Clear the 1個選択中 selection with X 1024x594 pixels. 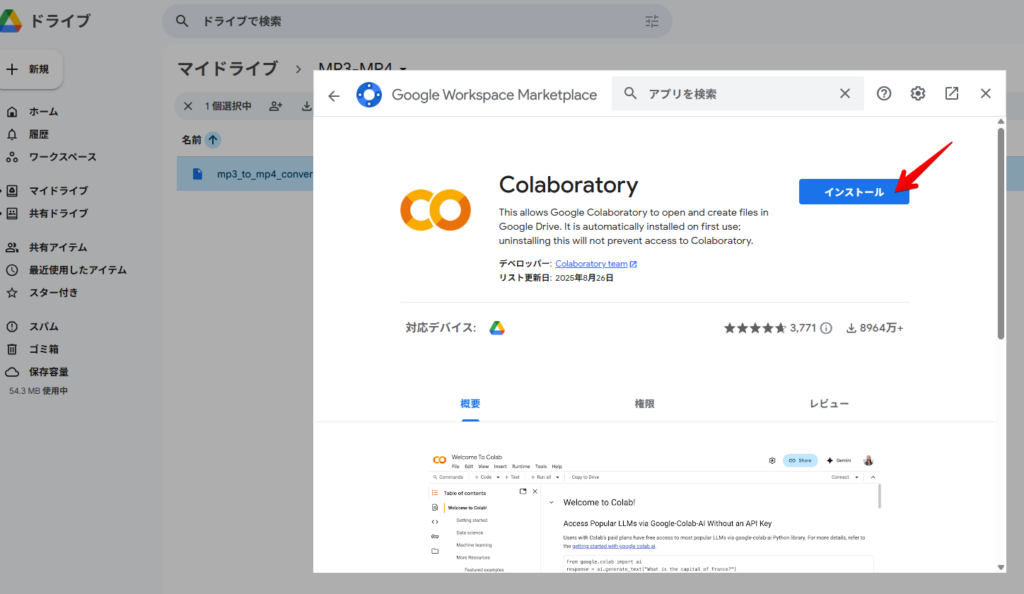[x=188, y=106]
